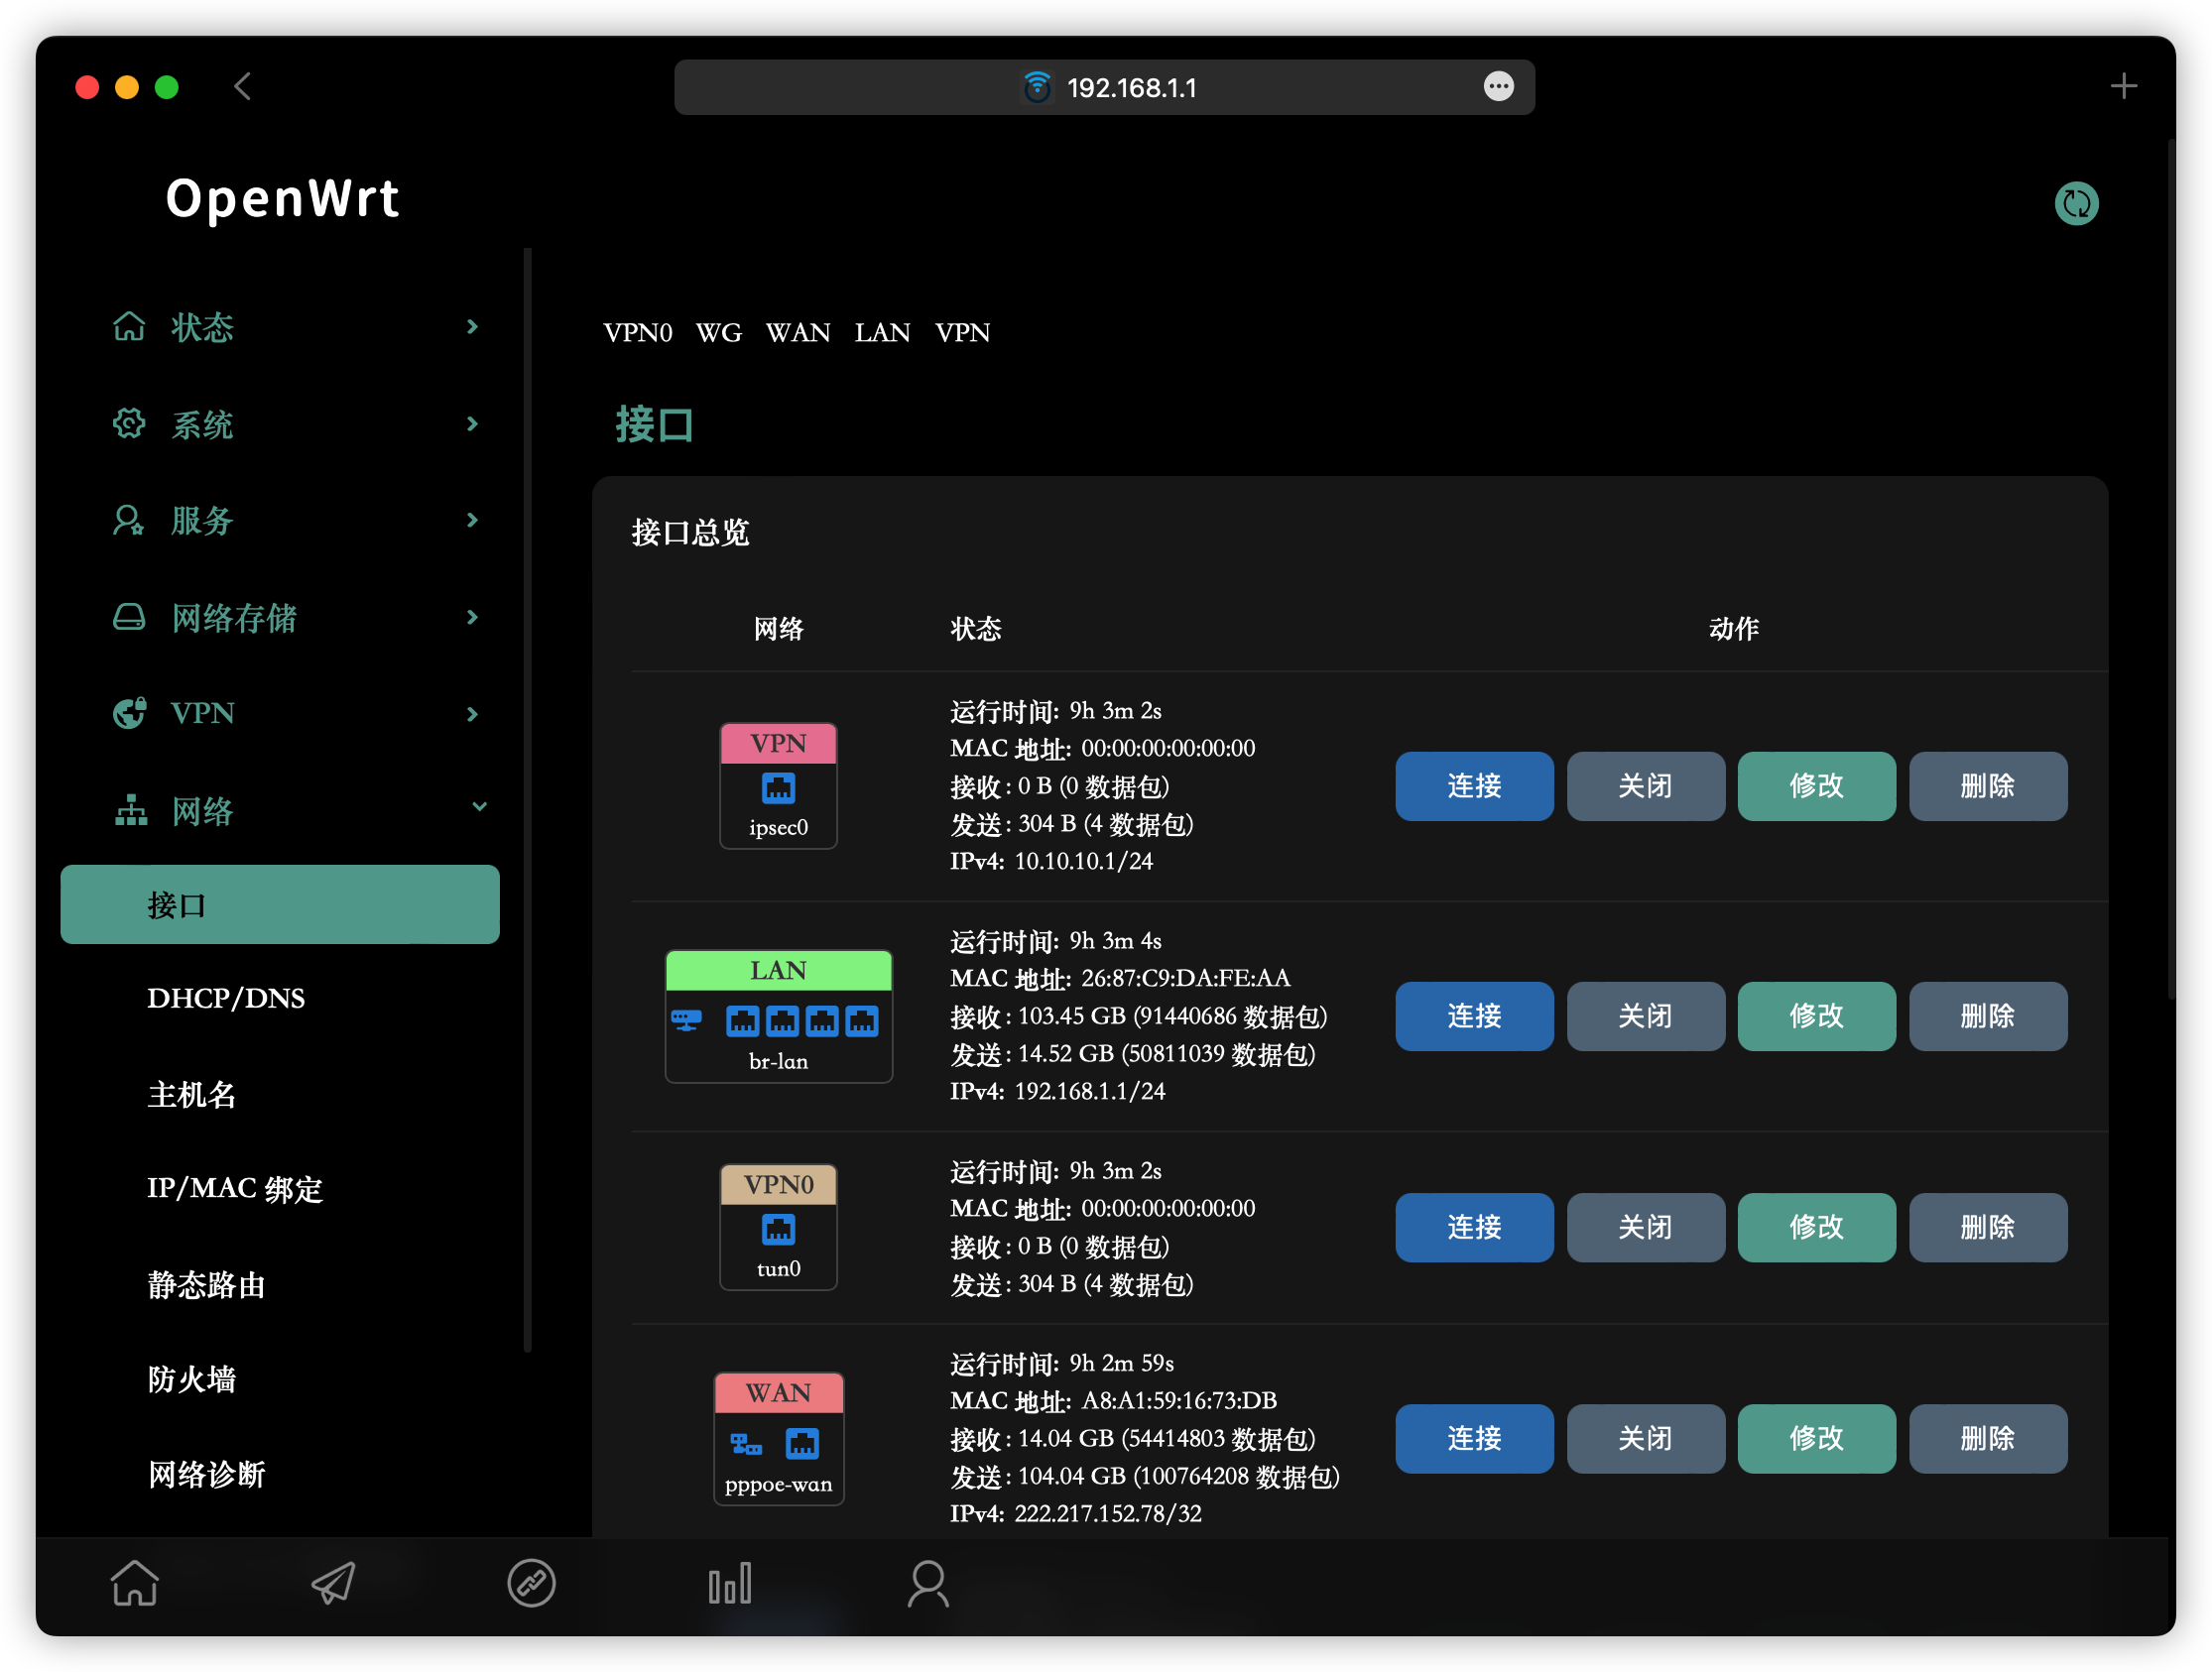
Task: Click 修改 button for LAN interface
Action: click(1815, 1016)
